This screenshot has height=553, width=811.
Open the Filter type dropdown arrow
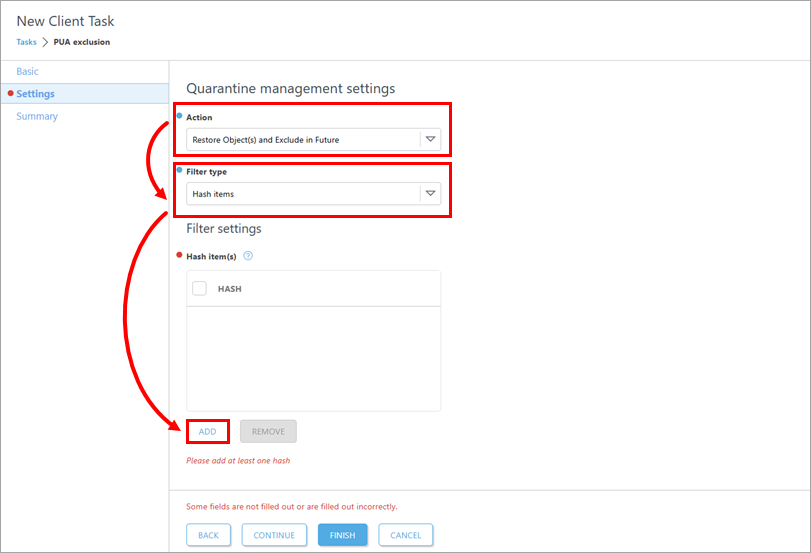pos(430,194)
